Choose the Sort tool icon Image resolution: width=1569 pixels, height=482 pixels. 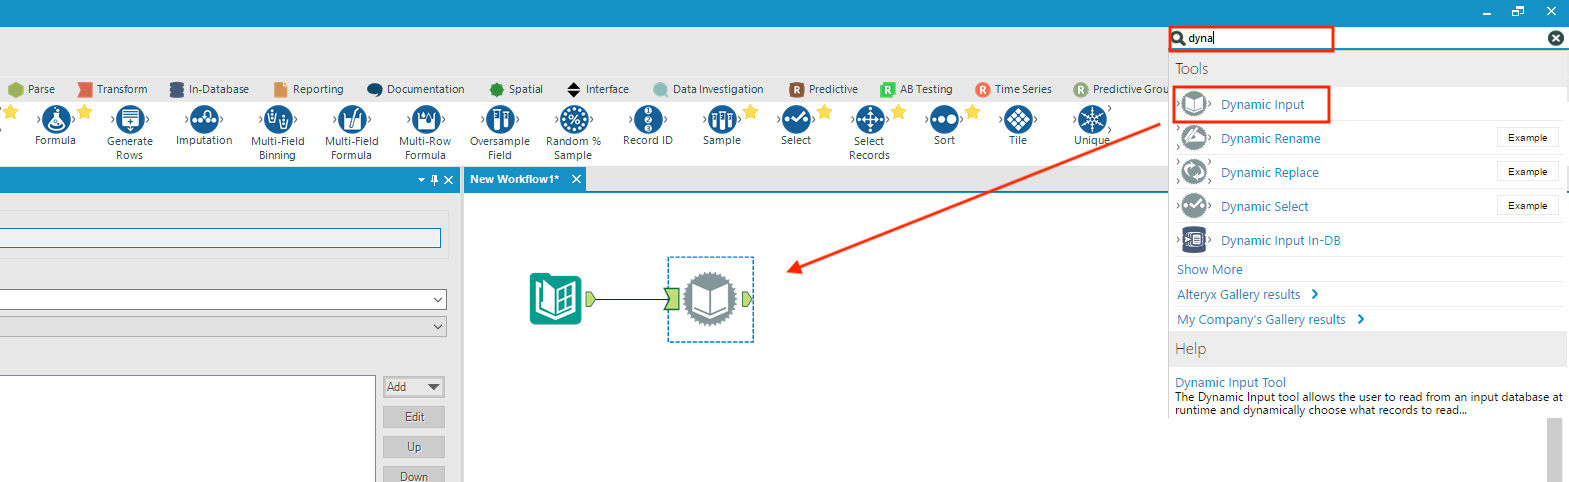pos(944,120)
